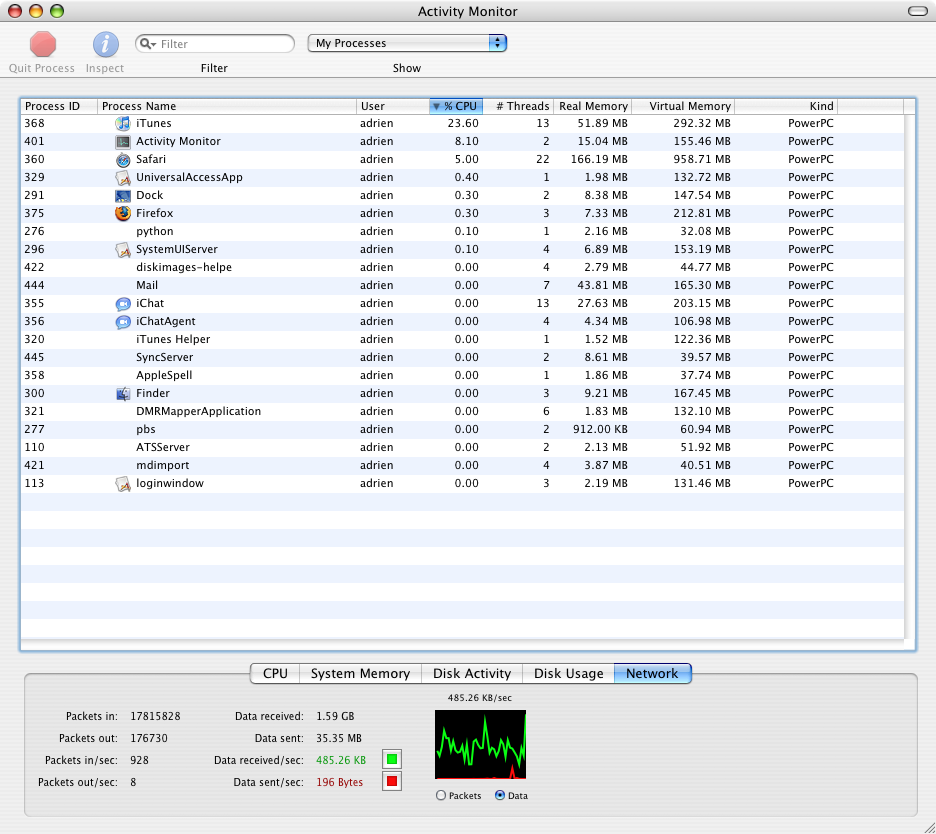
Task: Click the red data sent color swatch
Action: coord(392,781)
